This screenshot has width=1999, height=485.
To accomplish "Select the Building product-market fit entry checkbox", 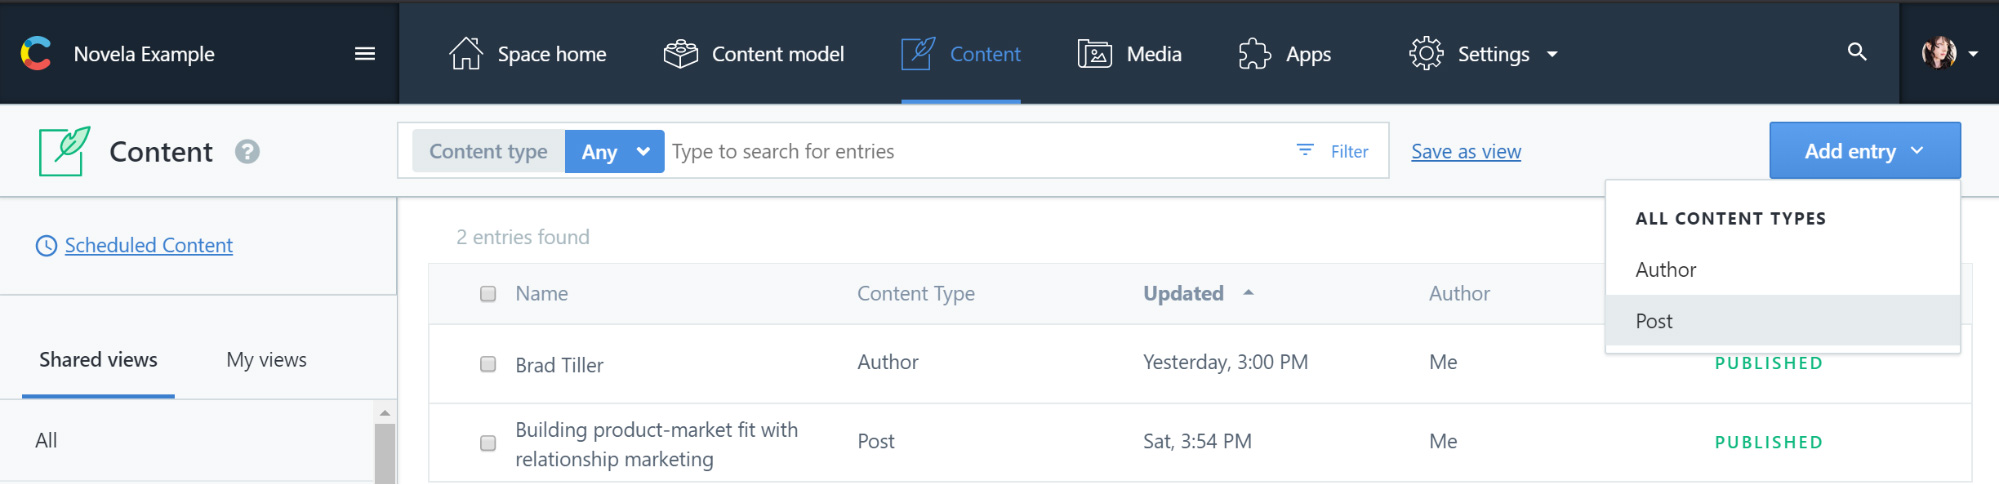I will (x=488, y=443).
